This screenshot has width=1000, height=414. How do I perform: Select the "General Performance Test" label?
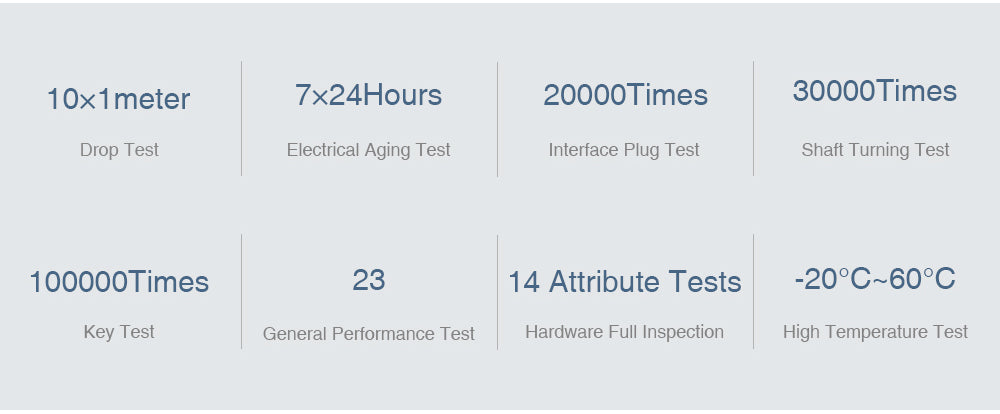coord(368,334)
